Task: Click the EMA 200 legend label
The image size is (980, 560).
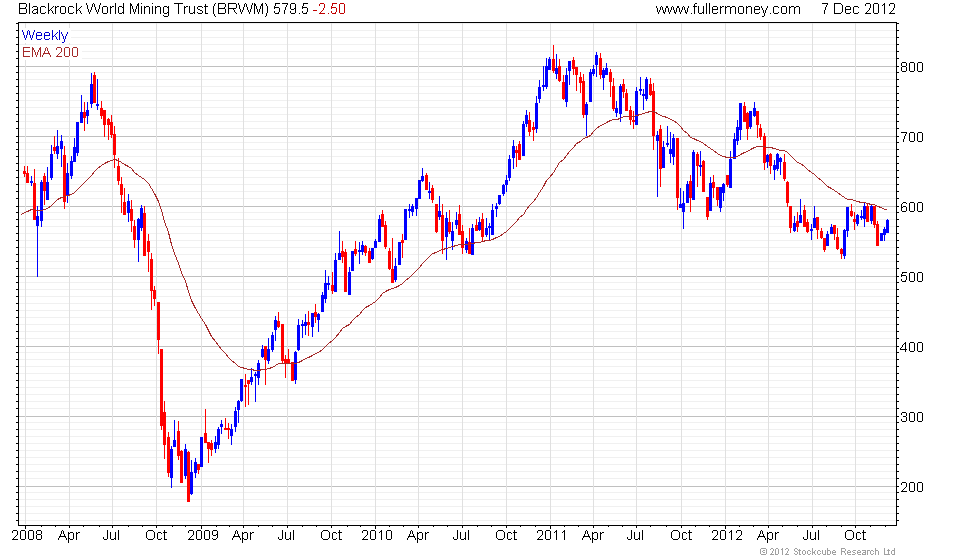Action: tap(51, 52)
